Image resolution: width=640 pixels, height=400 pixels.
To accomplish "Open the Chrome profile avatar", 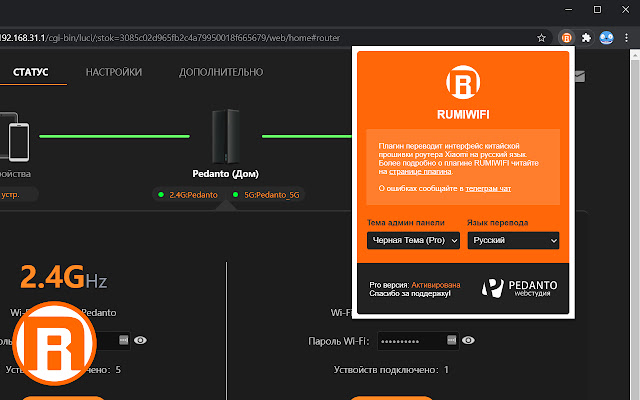I will (606, 38).
